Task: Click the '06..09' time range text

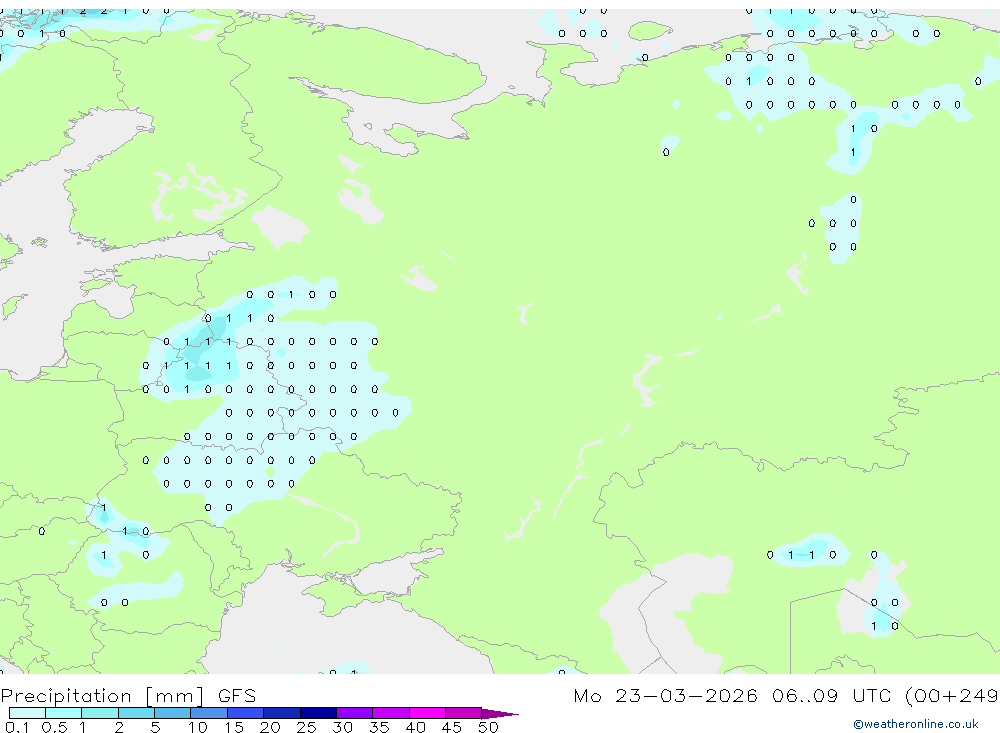Action: [805, 695]
